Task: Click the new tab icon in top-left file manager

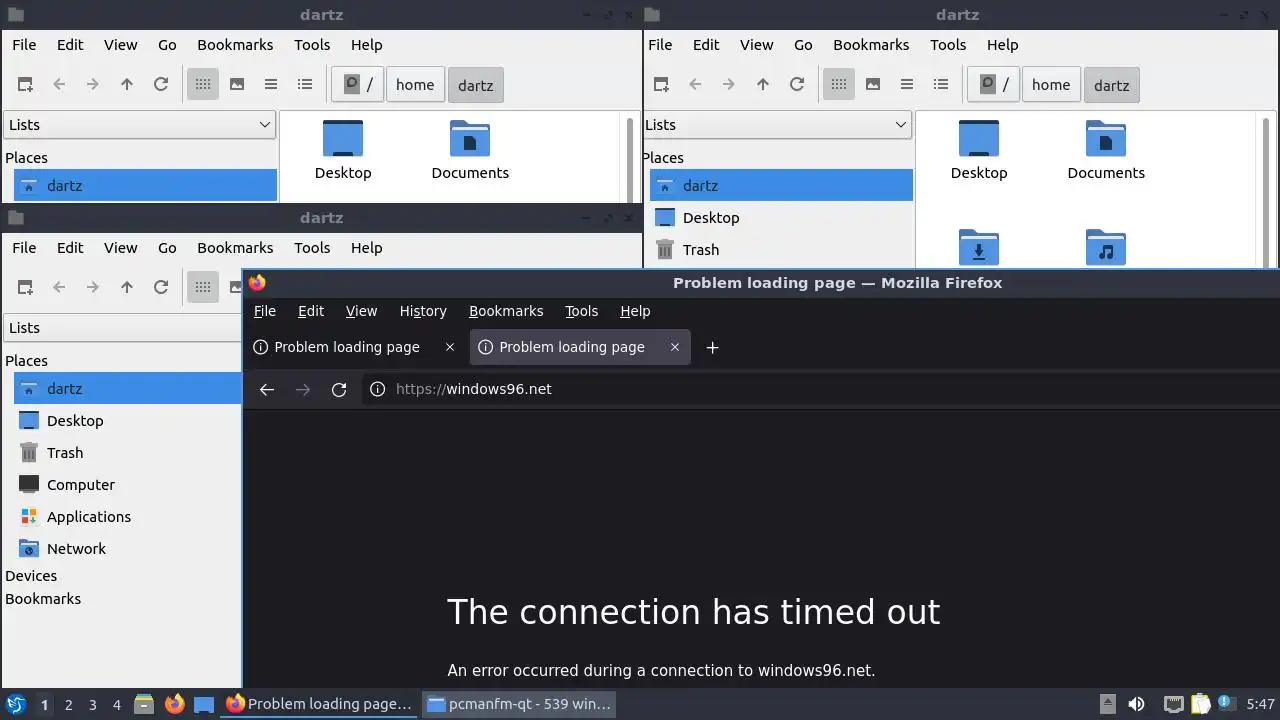Action: click(x=25, y=85)
